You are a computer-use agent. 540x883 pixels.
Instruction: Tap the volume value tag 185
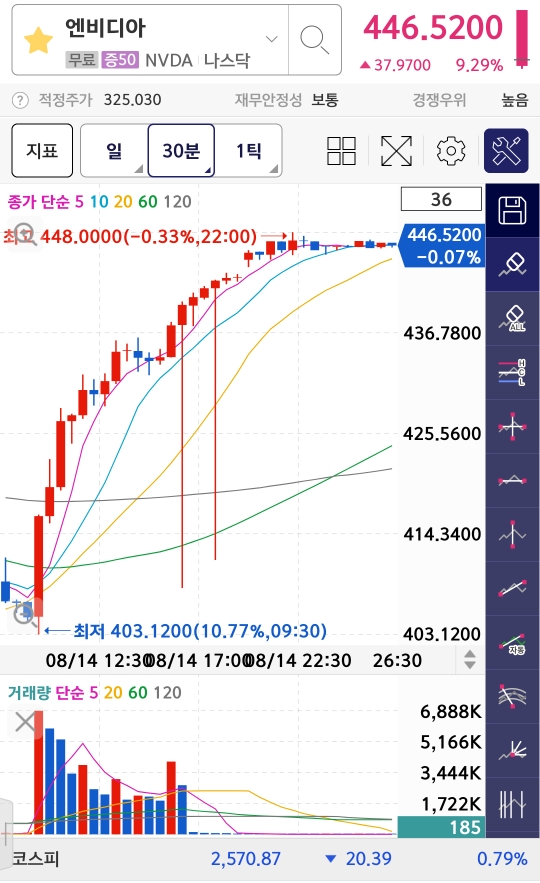pyautogui.click(x=441, y=827)
